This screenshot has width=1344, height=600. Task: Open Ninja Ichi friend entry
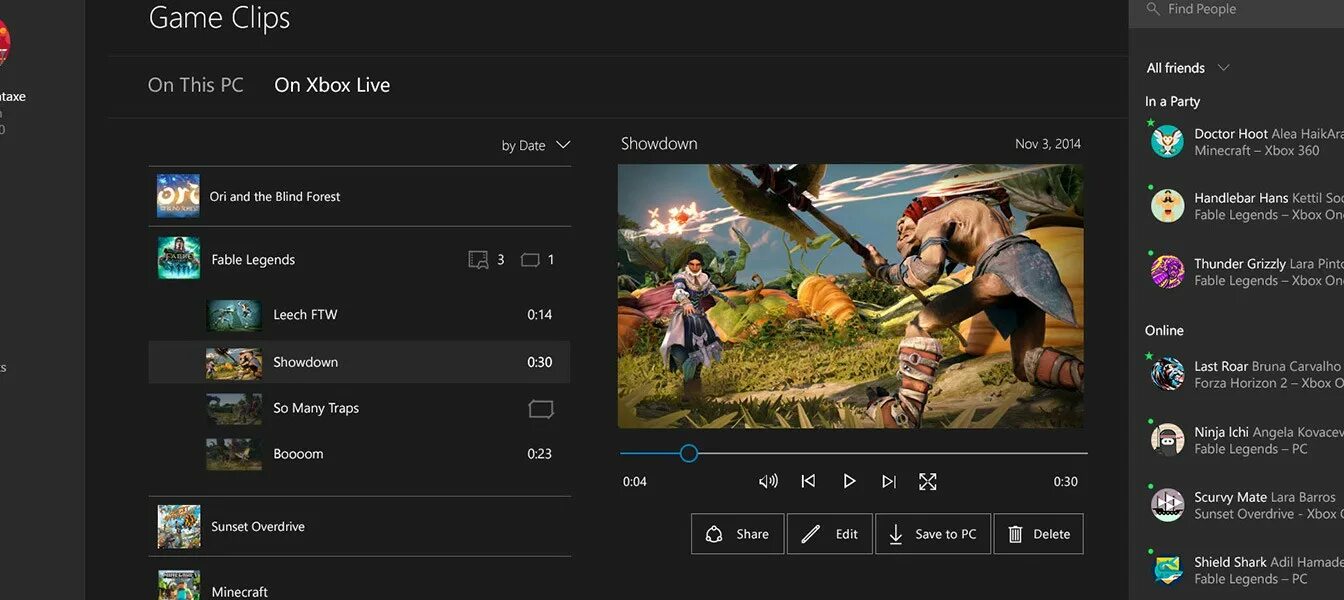pyautogui.click(x=1244, y=440)
